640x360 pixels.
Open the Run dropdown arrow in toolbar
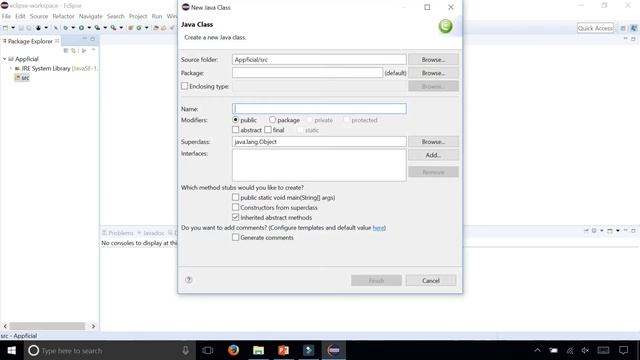click(89, 28)
